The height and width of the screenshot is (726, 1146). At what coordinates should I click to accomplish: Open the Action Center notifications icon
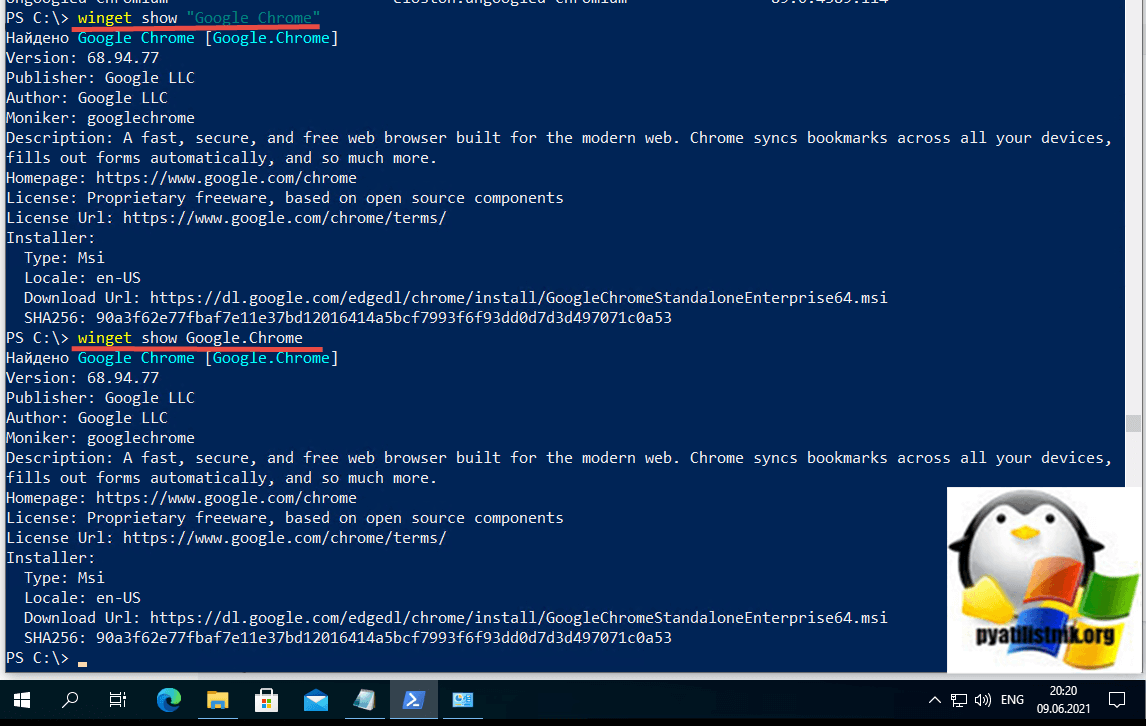[1117, 700]
